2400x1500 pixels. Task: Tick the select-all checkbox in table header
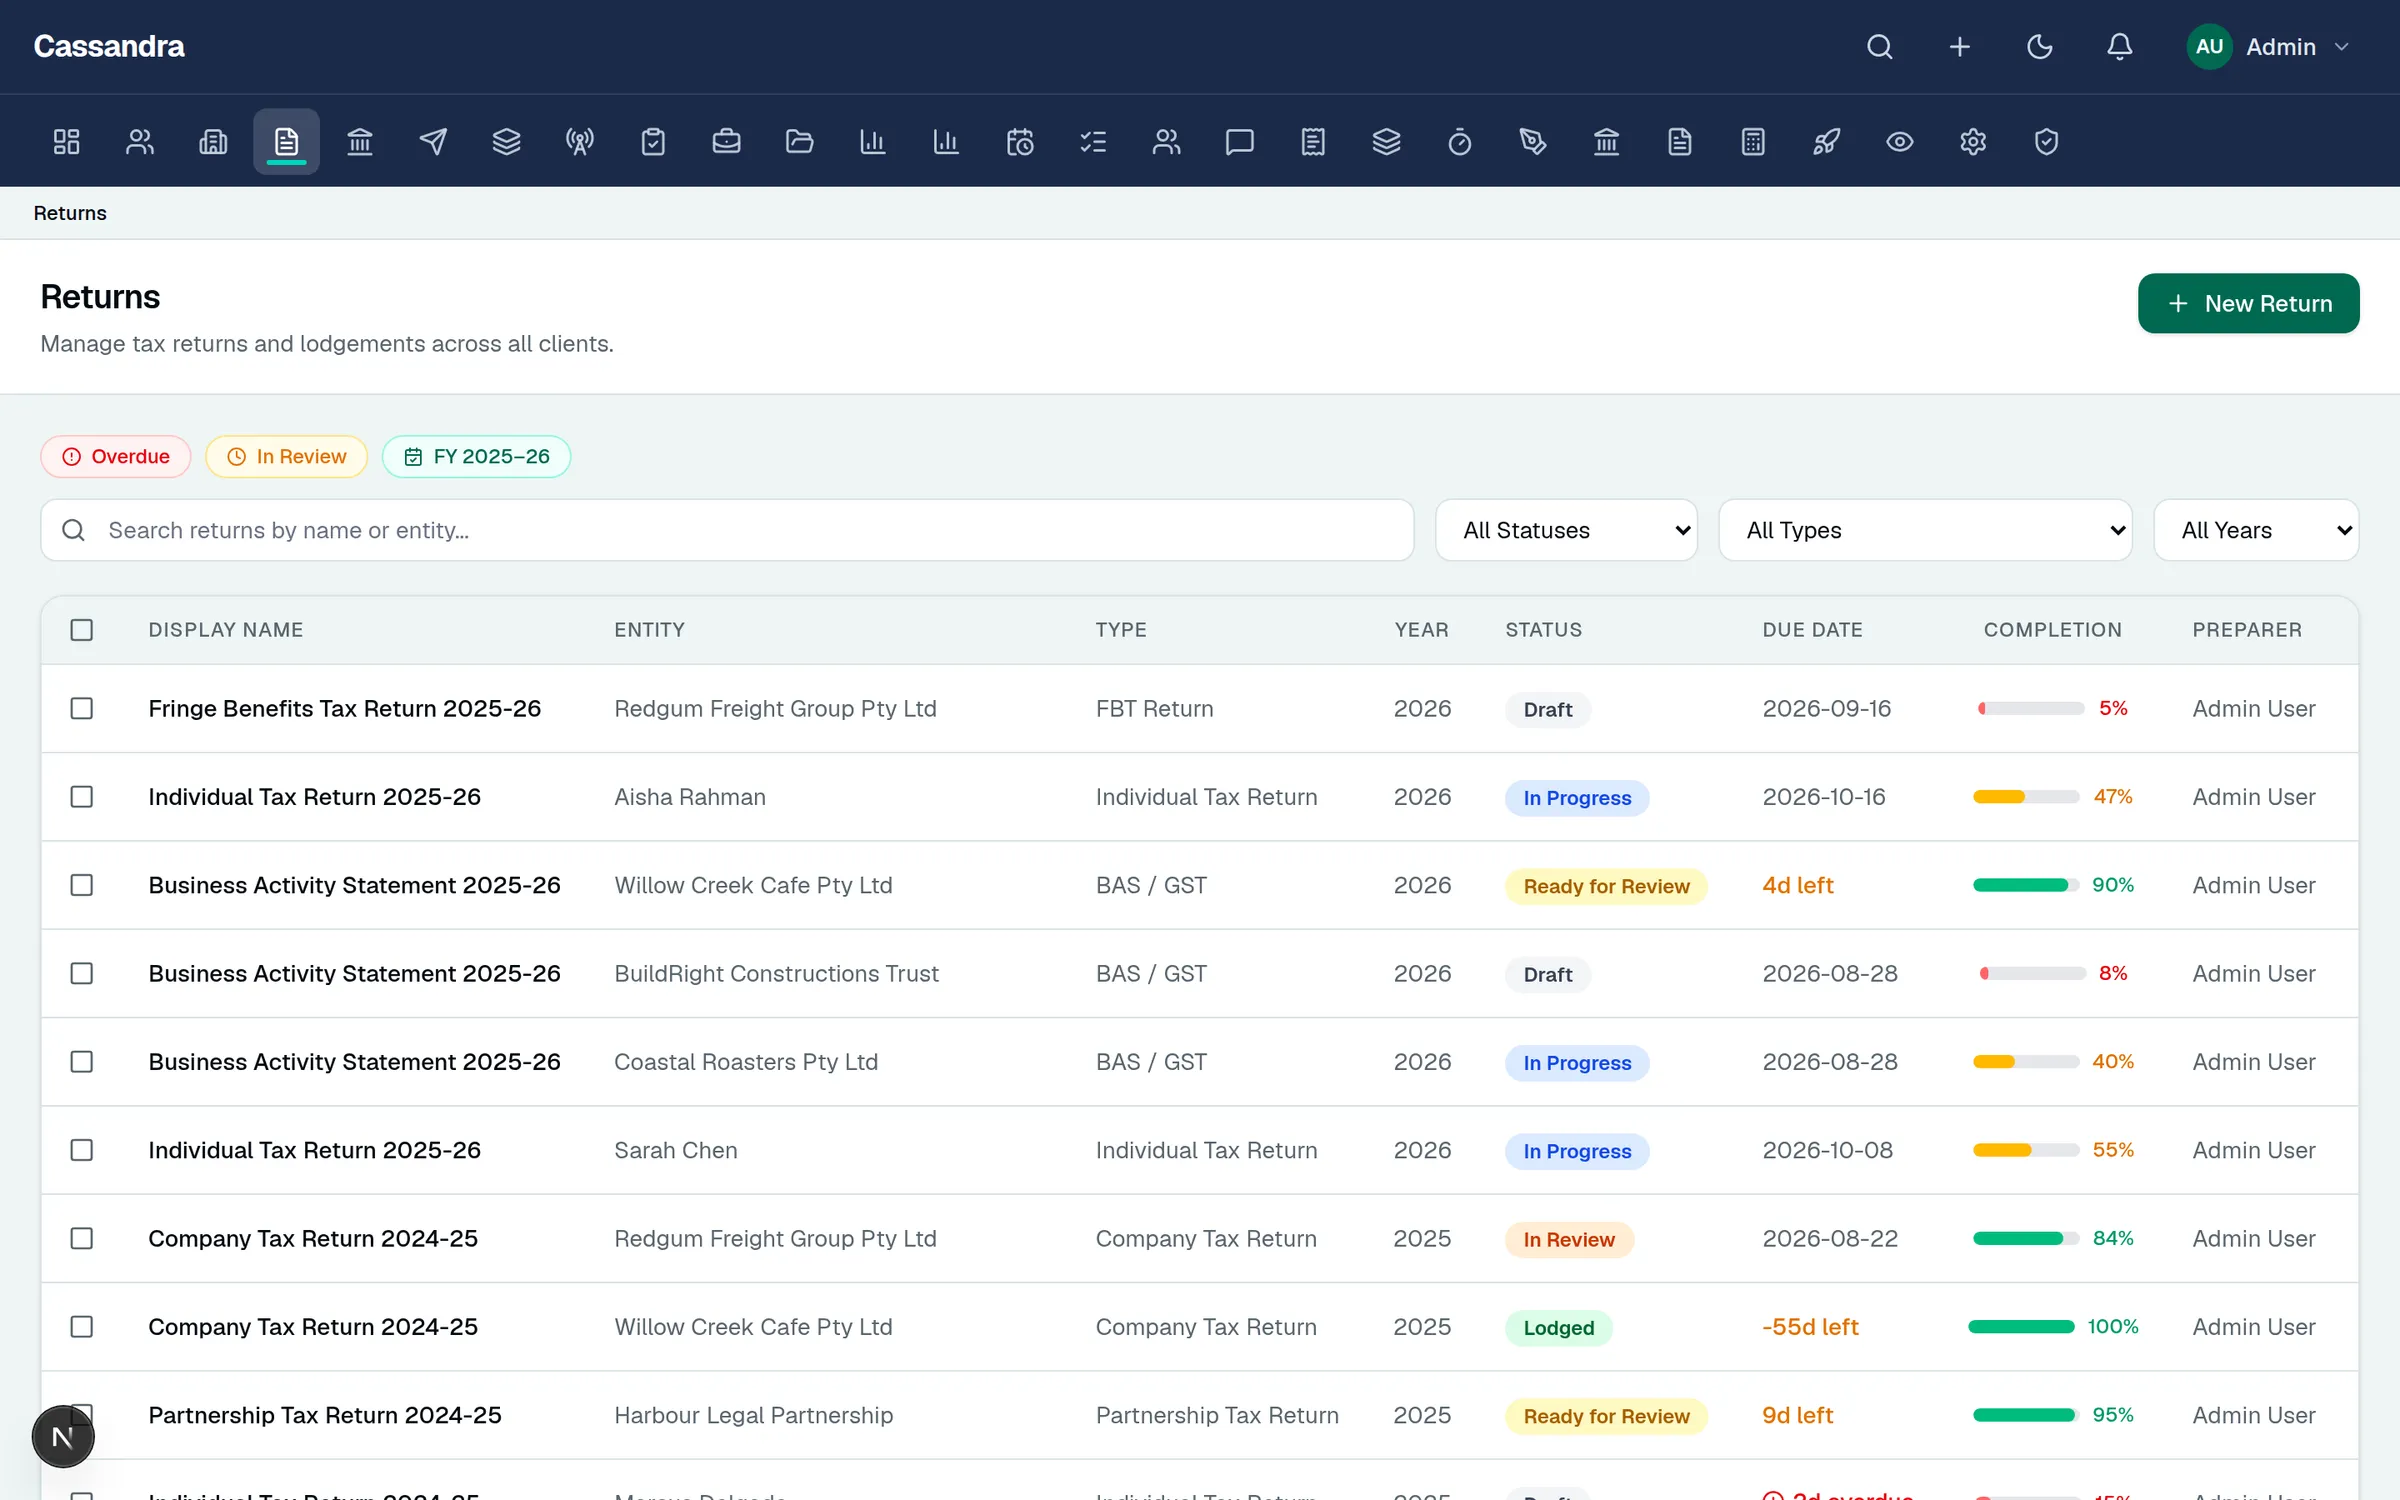tap(82, 630)
